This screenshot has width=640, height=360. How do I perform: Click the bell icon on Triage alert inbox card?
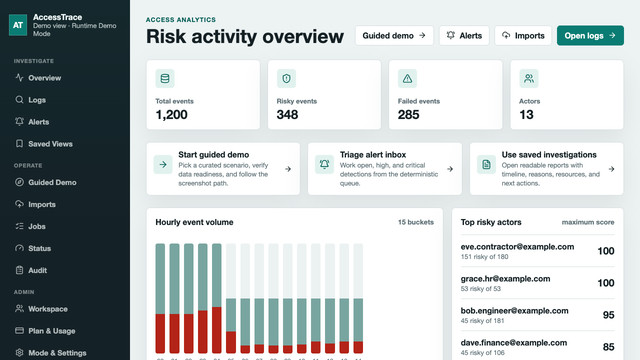[324, 164]
